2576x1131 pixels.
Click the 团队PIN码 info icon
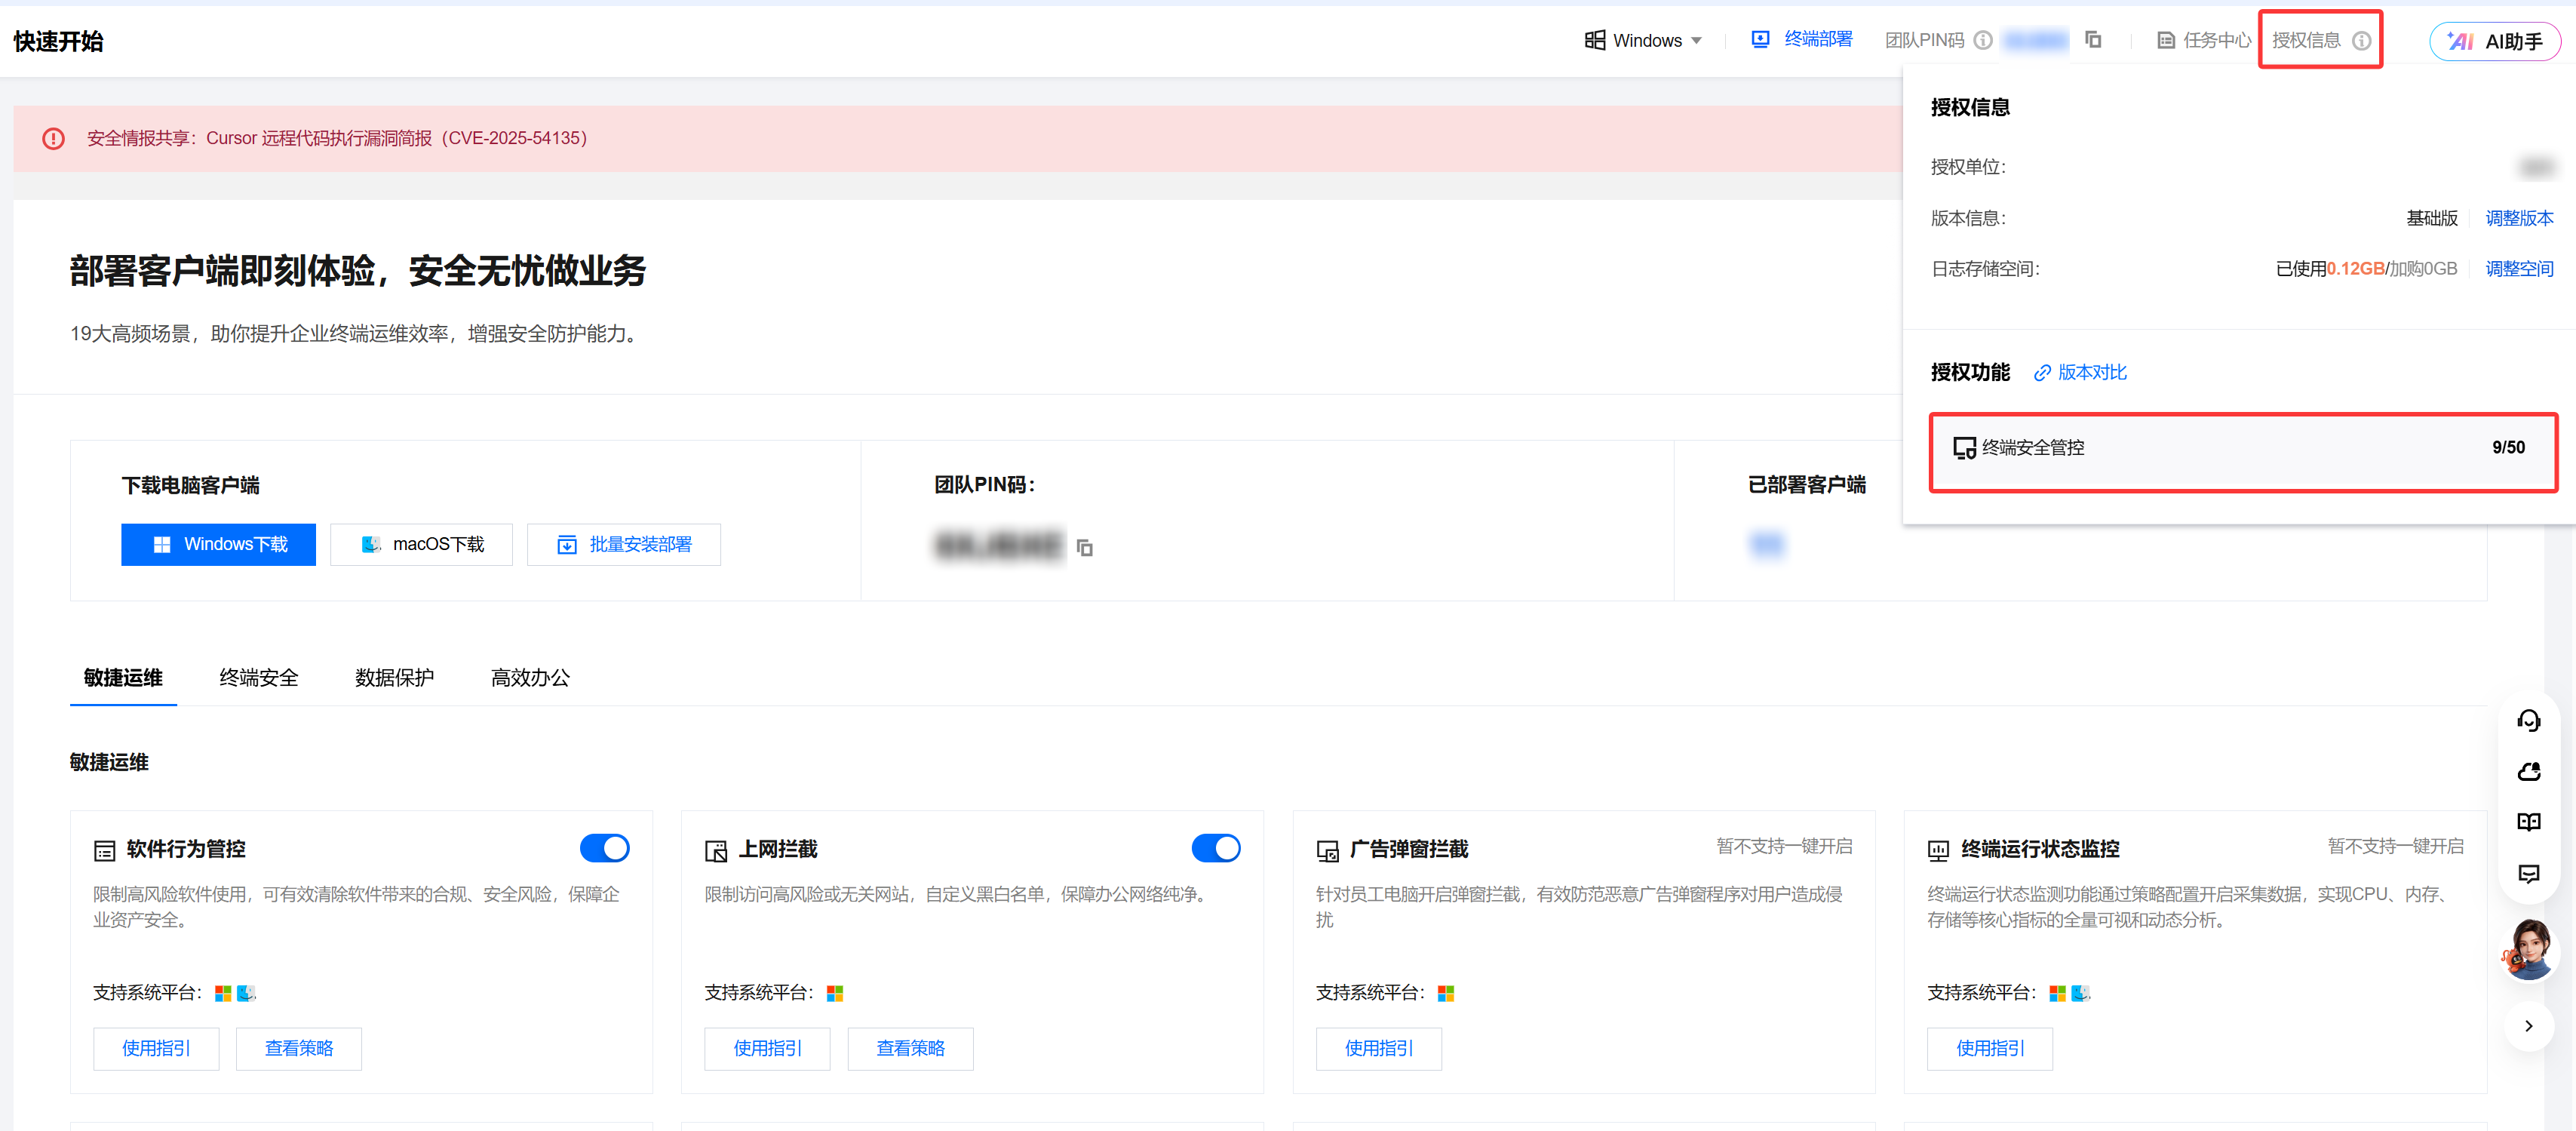1982,40
